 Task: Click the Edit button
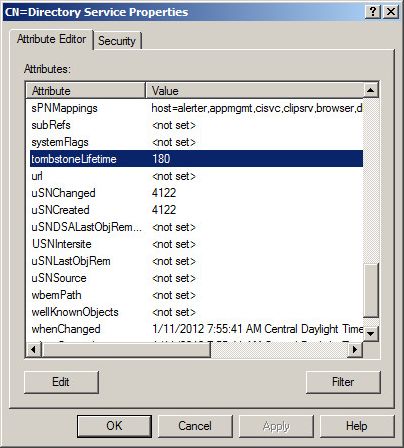[61, 382]
